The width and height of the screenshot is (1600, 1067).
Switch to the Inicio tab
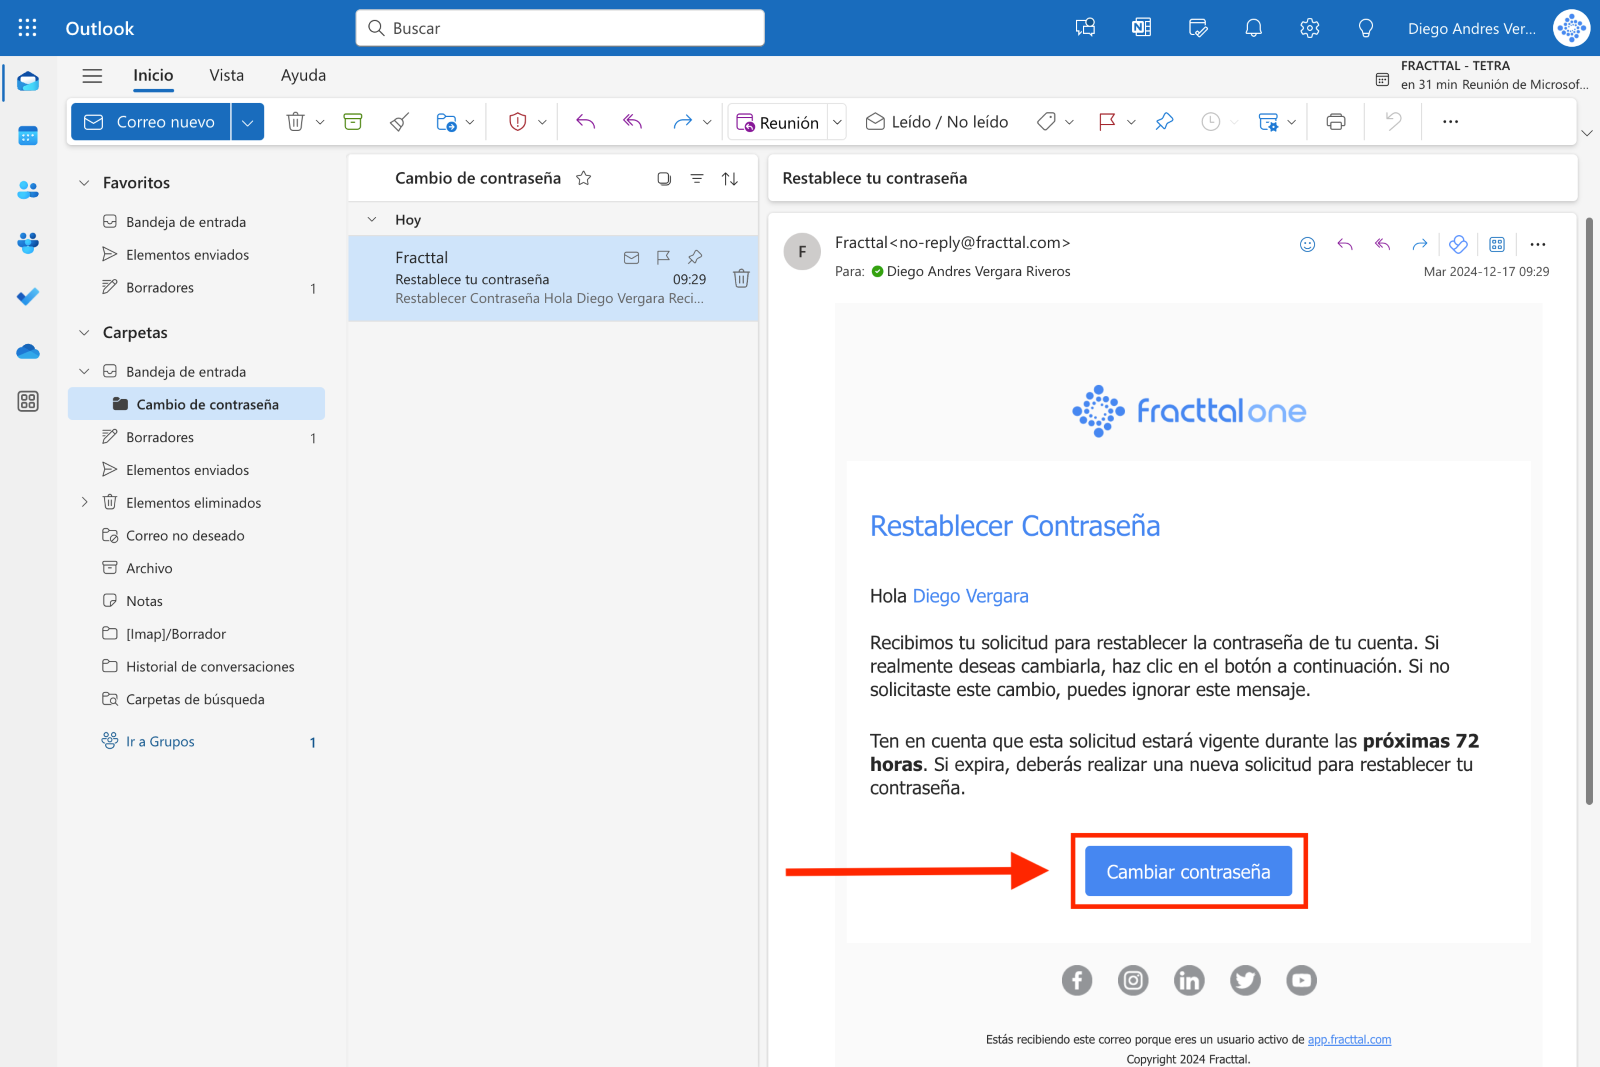[153, 75]
